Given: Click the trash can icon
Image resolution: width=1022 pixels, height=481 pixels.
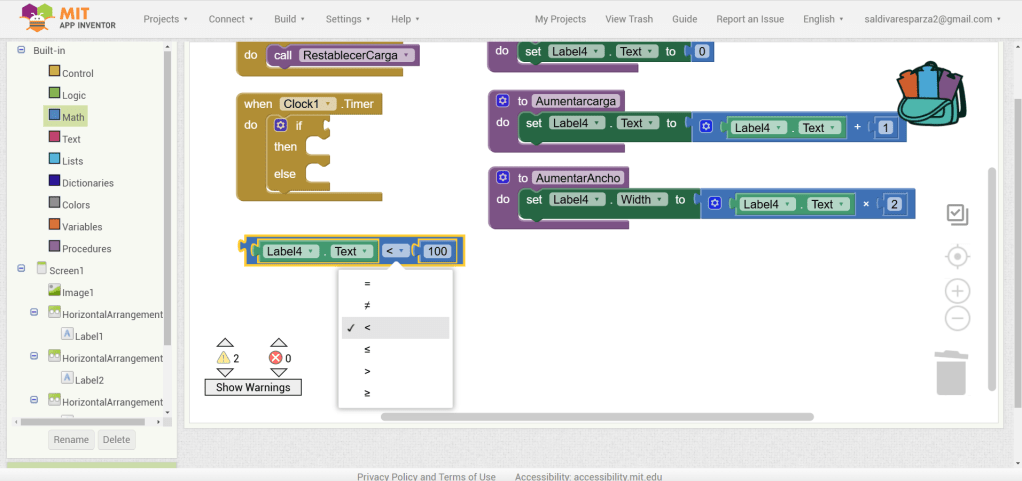Looking at the screenshot, I should [x=951, y=372].
